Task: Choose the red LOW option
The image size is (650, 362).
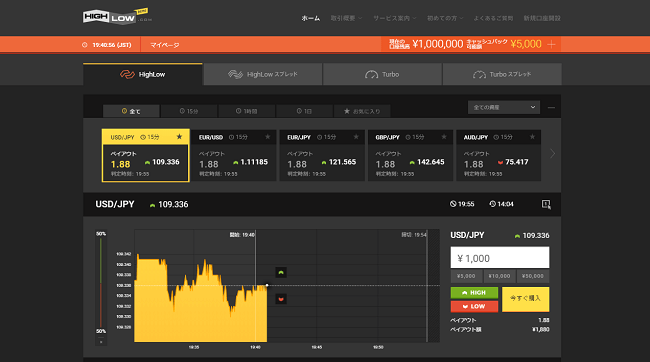Action: click(474, 306)
